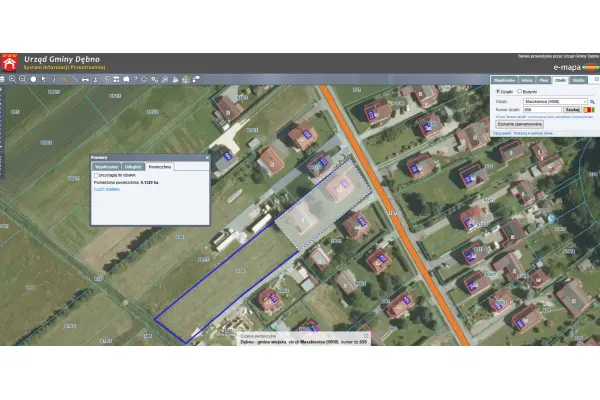Image resolution: width=600 pixels, height=400 pixels.
Task: Close the Dane ewidencyjne info bar
Action: click(x=366, y=336)
